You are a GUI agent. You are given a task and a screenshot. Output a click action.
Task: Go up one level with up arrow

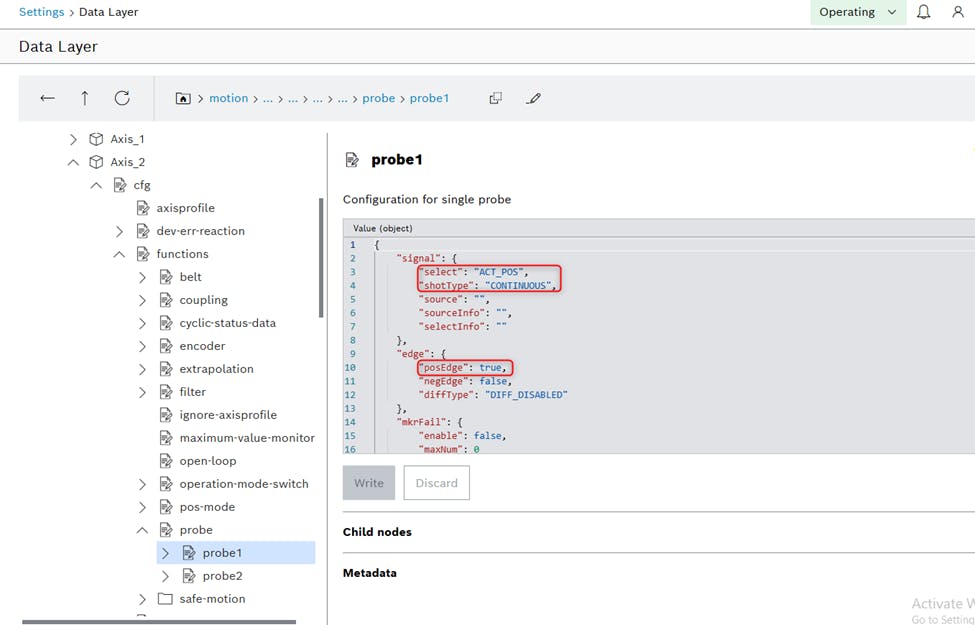(85, 98)
